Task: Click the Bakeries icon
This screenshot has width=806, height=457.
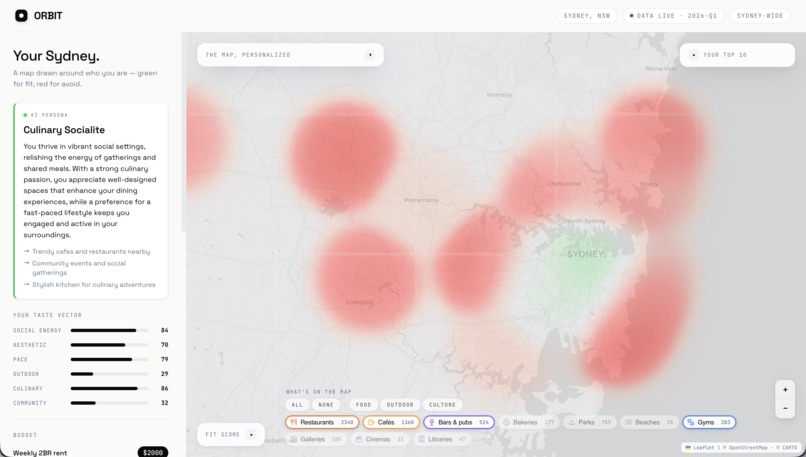Action: (x=506, y=422)
